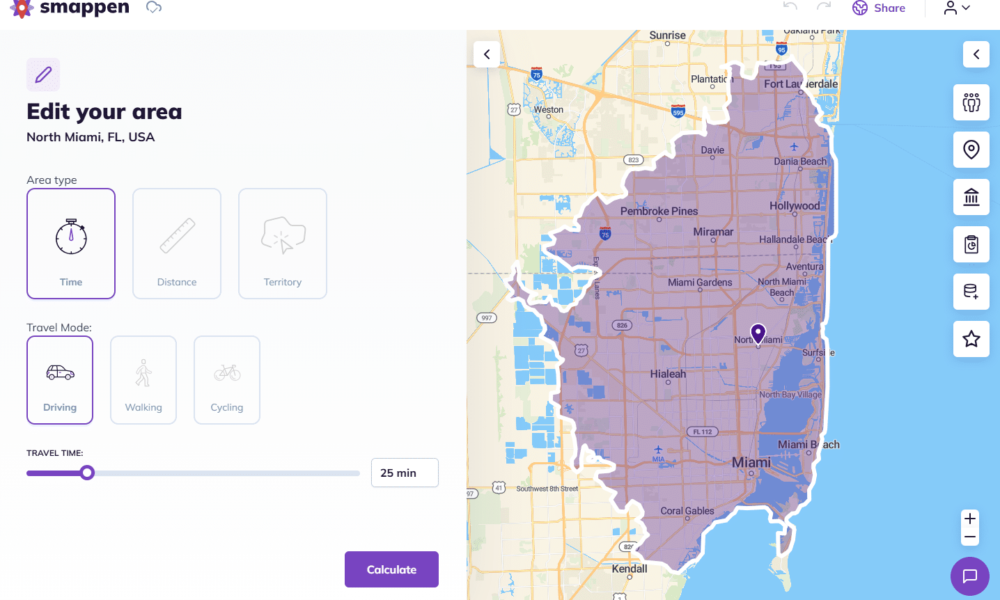Screen dimensions: 1000x600
Task: Open the chat support bubble
Action: (969, 576)
